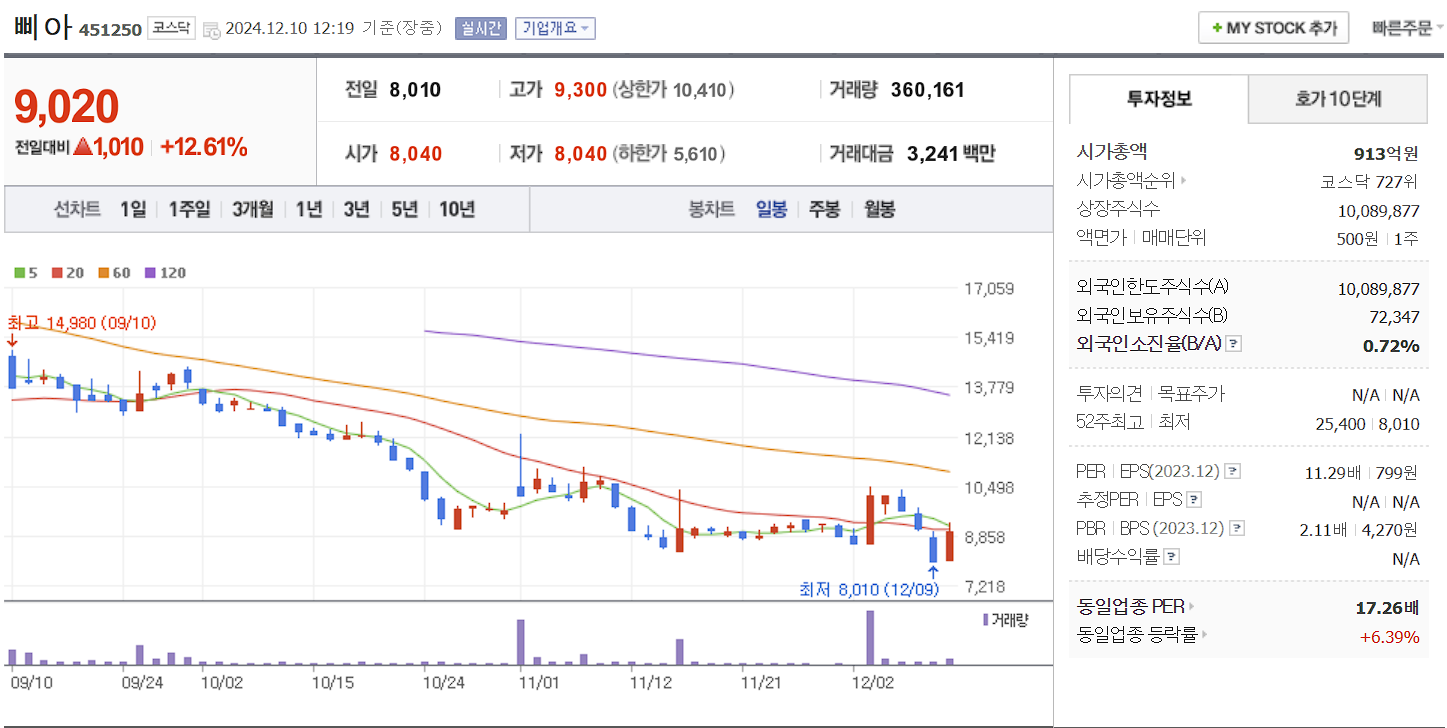The image size is (1447, 728).
Task: Open help for PER EPS(2023.12)
Action: pos(1234,471)
